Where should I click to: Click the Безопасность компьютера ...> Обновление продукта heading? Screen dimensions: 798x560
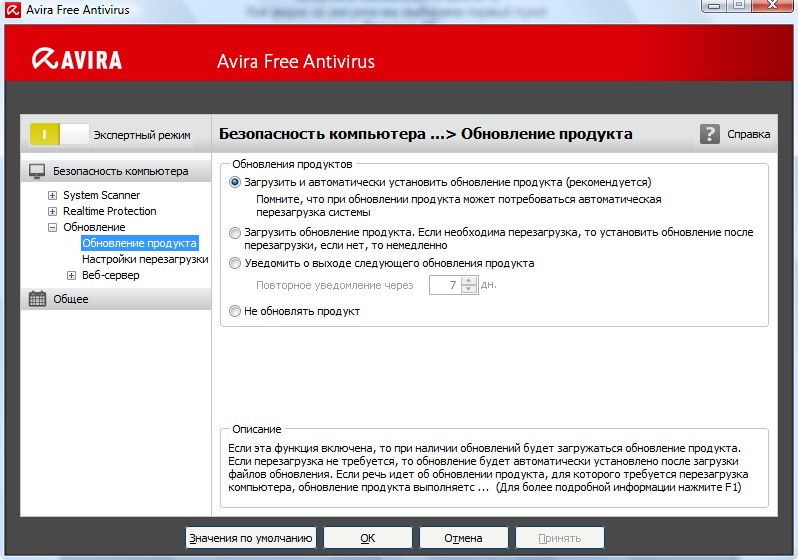pos(425,134)
